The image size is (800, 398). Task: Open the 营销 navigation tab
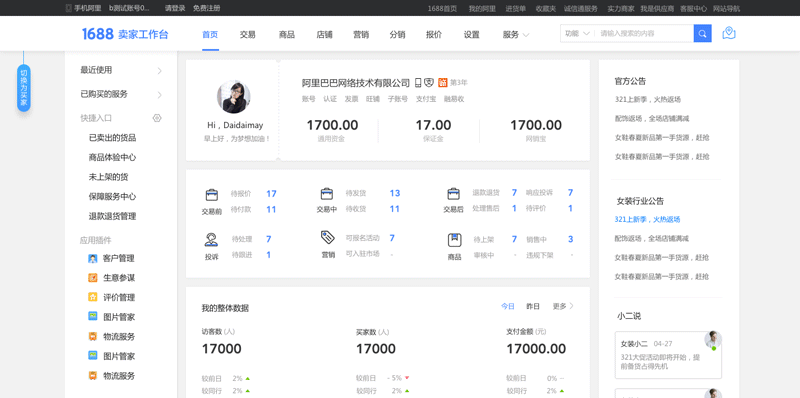(x=361, y=35)
